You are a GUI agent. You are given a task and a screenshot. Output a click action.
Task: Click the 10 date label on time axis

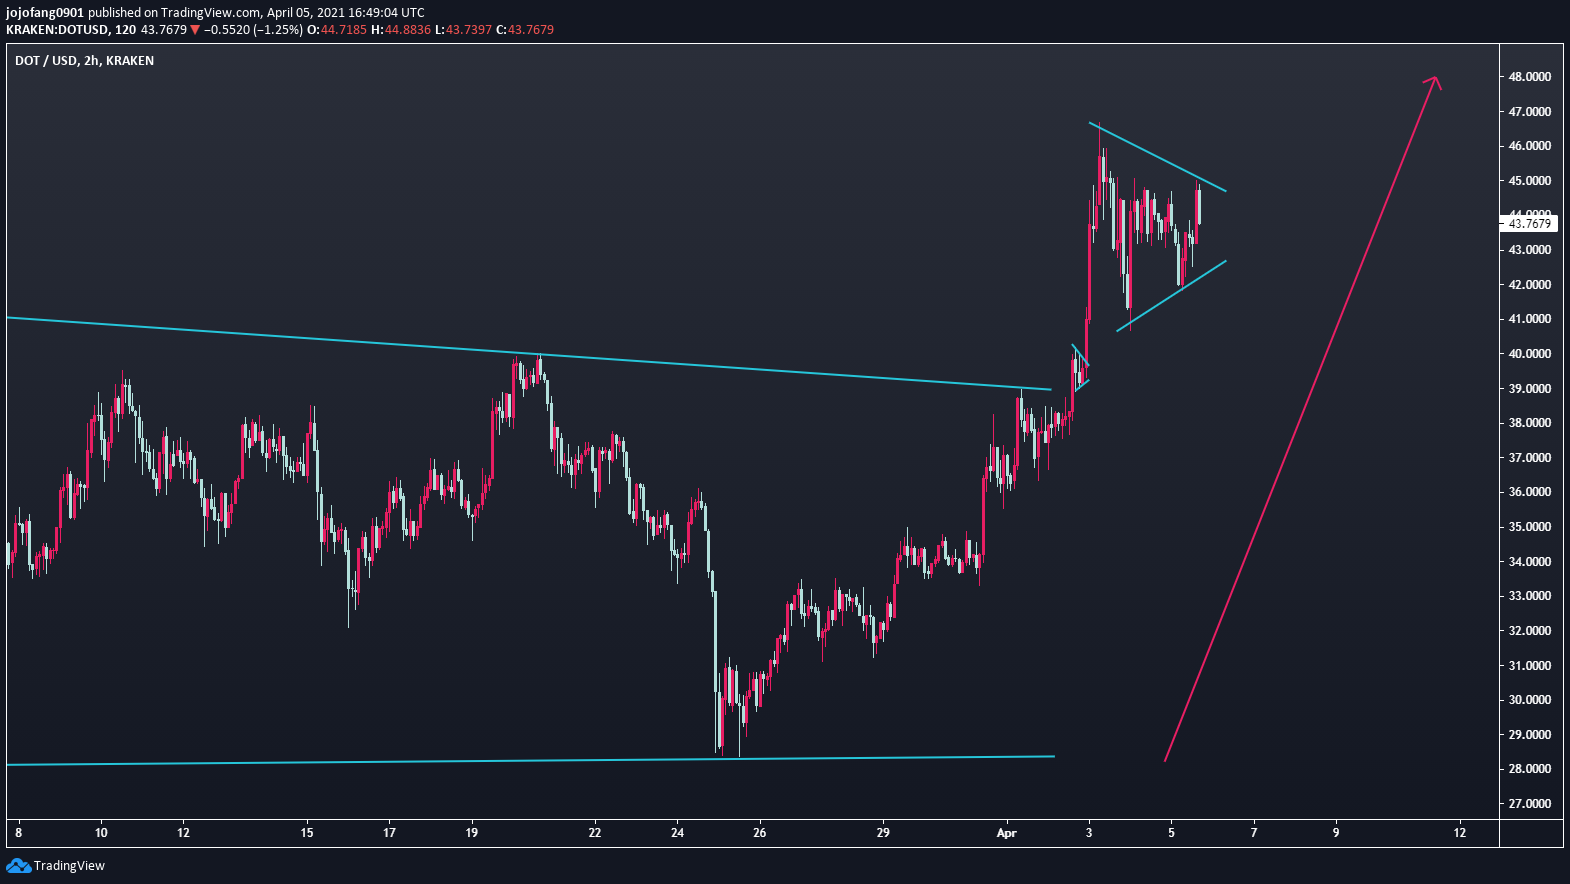(x=101, y=833)
